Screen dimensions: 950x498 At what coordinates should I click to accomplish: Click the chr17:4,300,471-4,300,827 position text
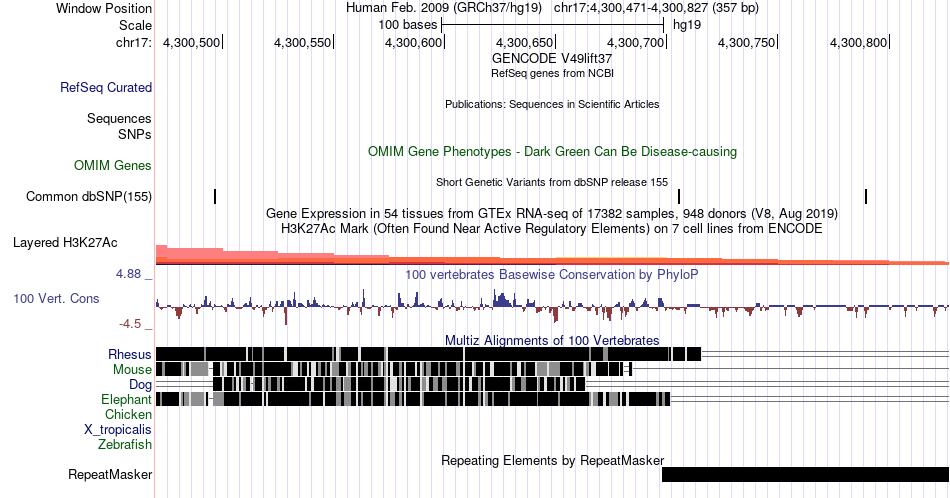656,8
